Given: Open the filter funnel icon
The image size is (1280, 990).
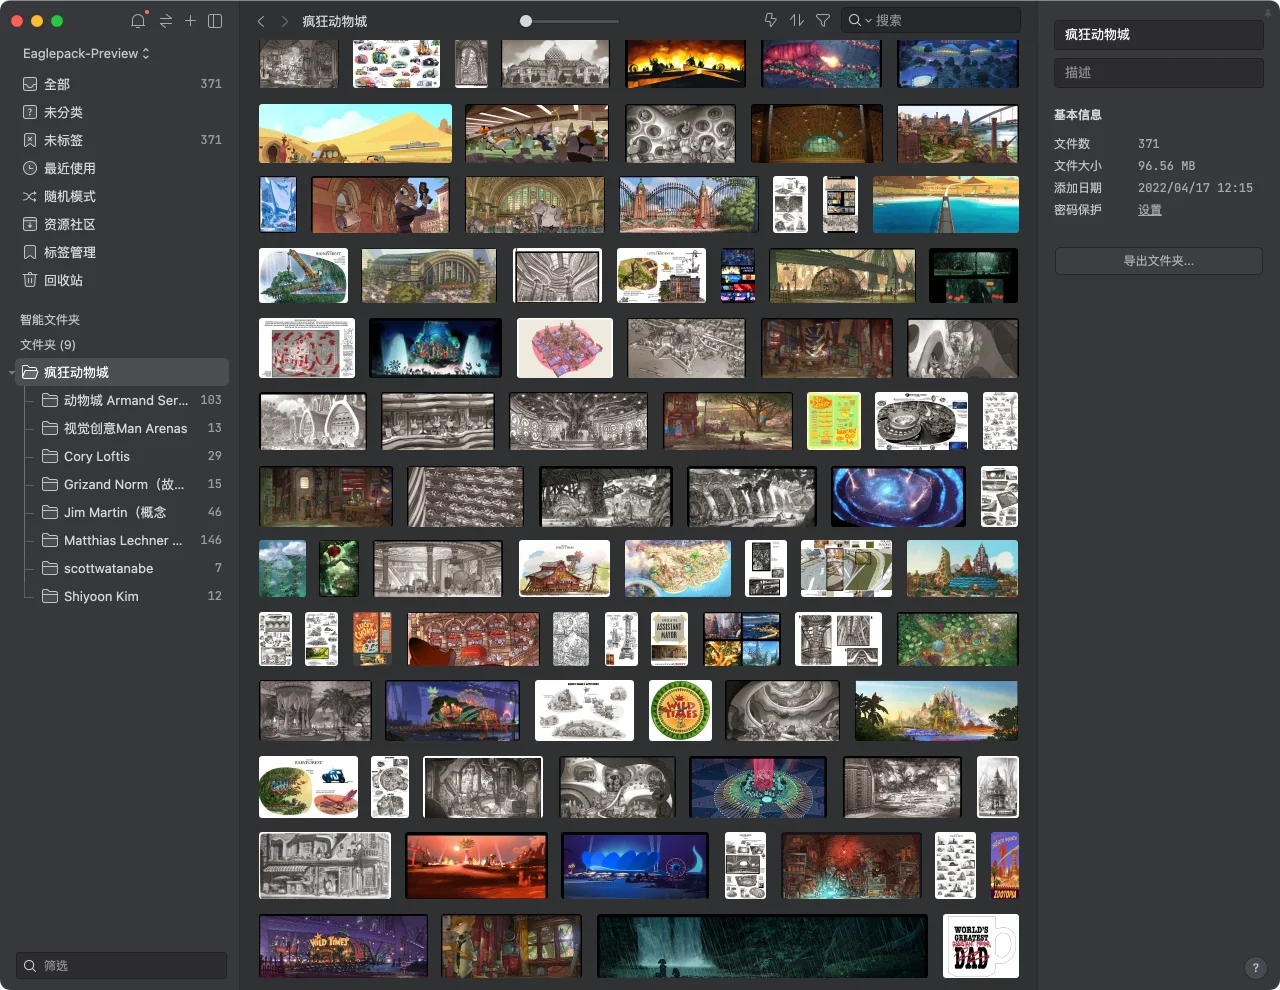Looking at the screenshot, I should (823, 20).
